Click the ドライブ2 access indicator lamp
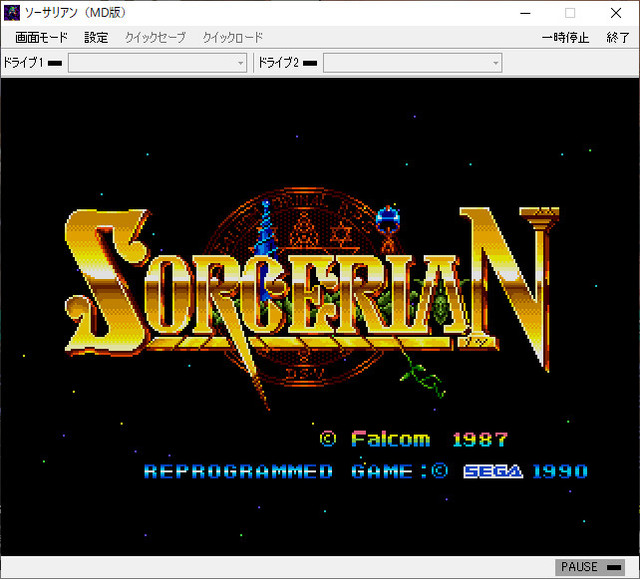This screenshot has height=579, width=640. pos(310,63)
